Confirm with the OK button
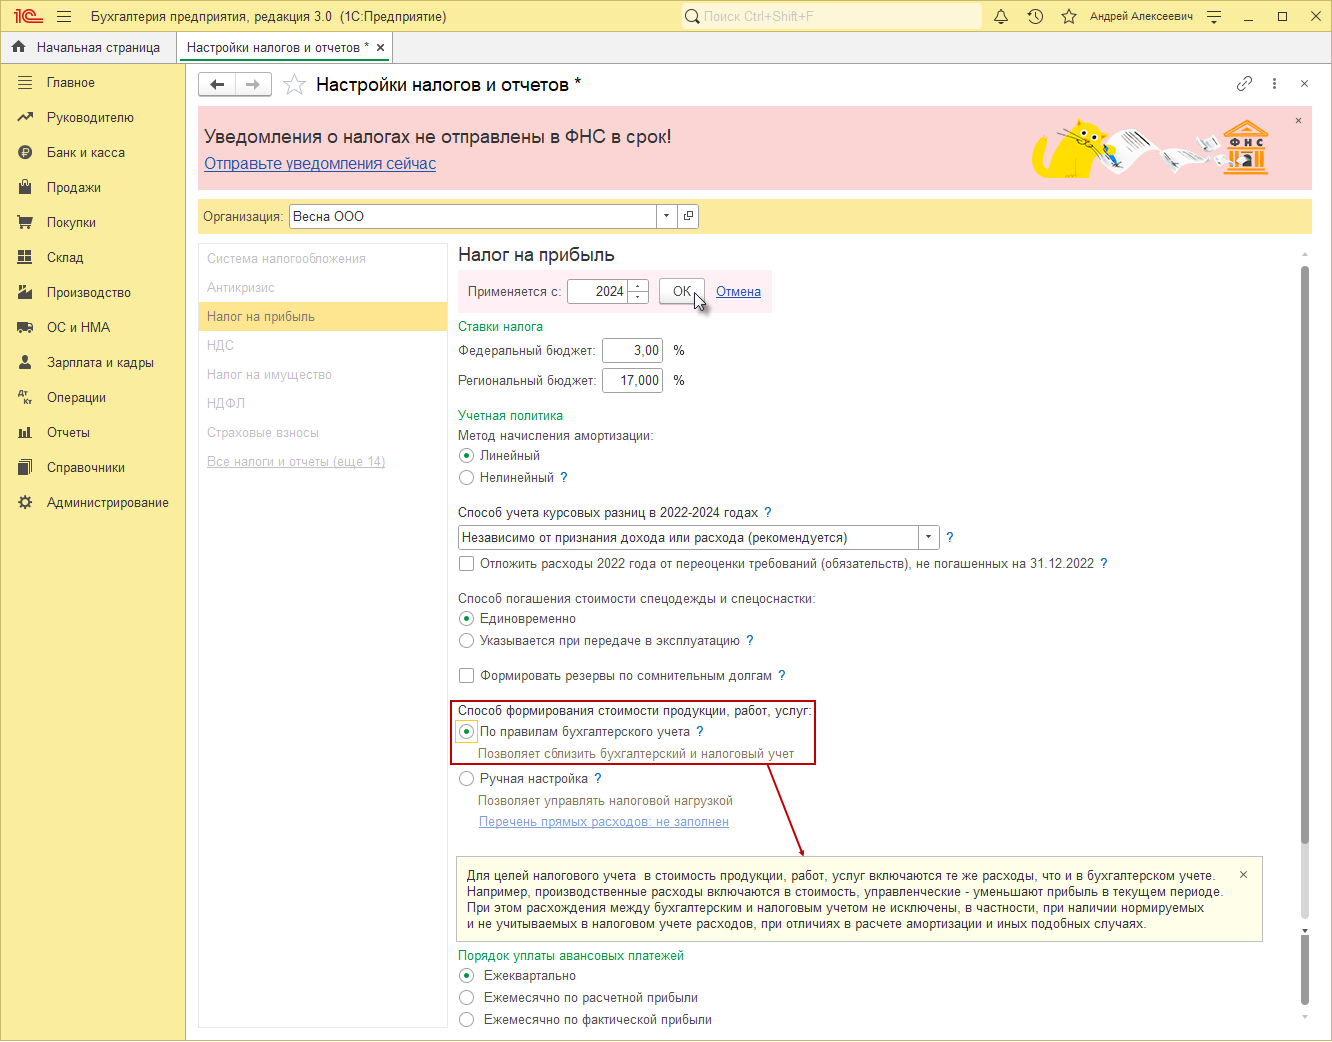 pyautogui.click(x=682, y=291)
